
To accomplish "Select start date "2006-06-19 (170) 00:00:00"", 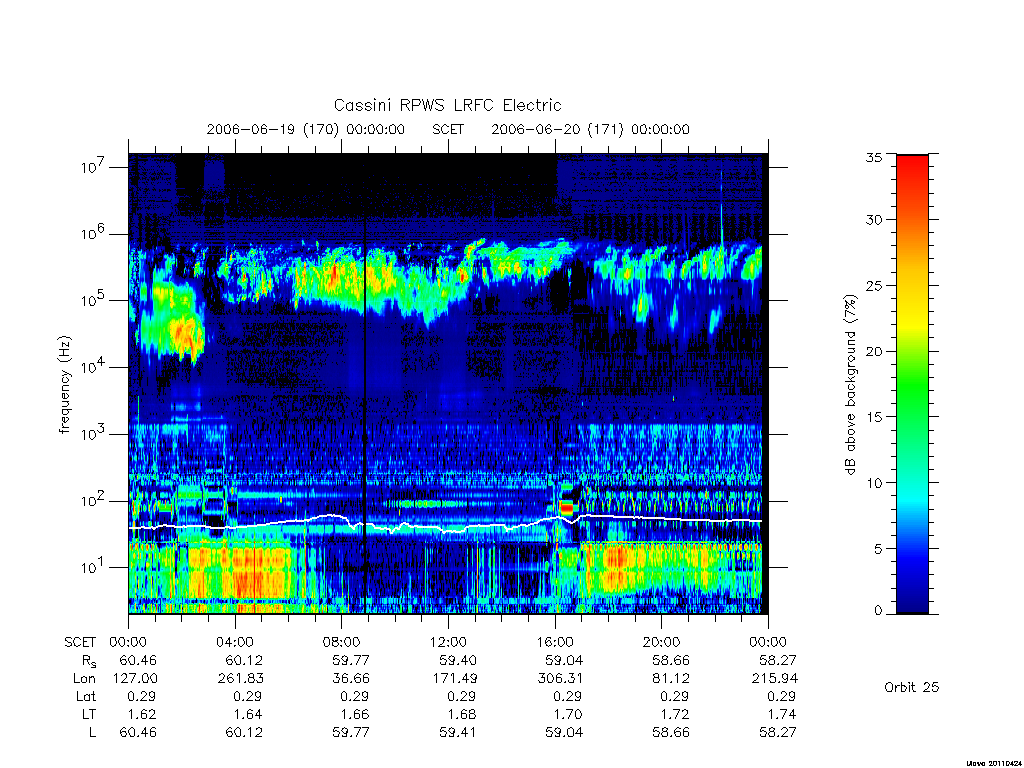I will 306,129.
